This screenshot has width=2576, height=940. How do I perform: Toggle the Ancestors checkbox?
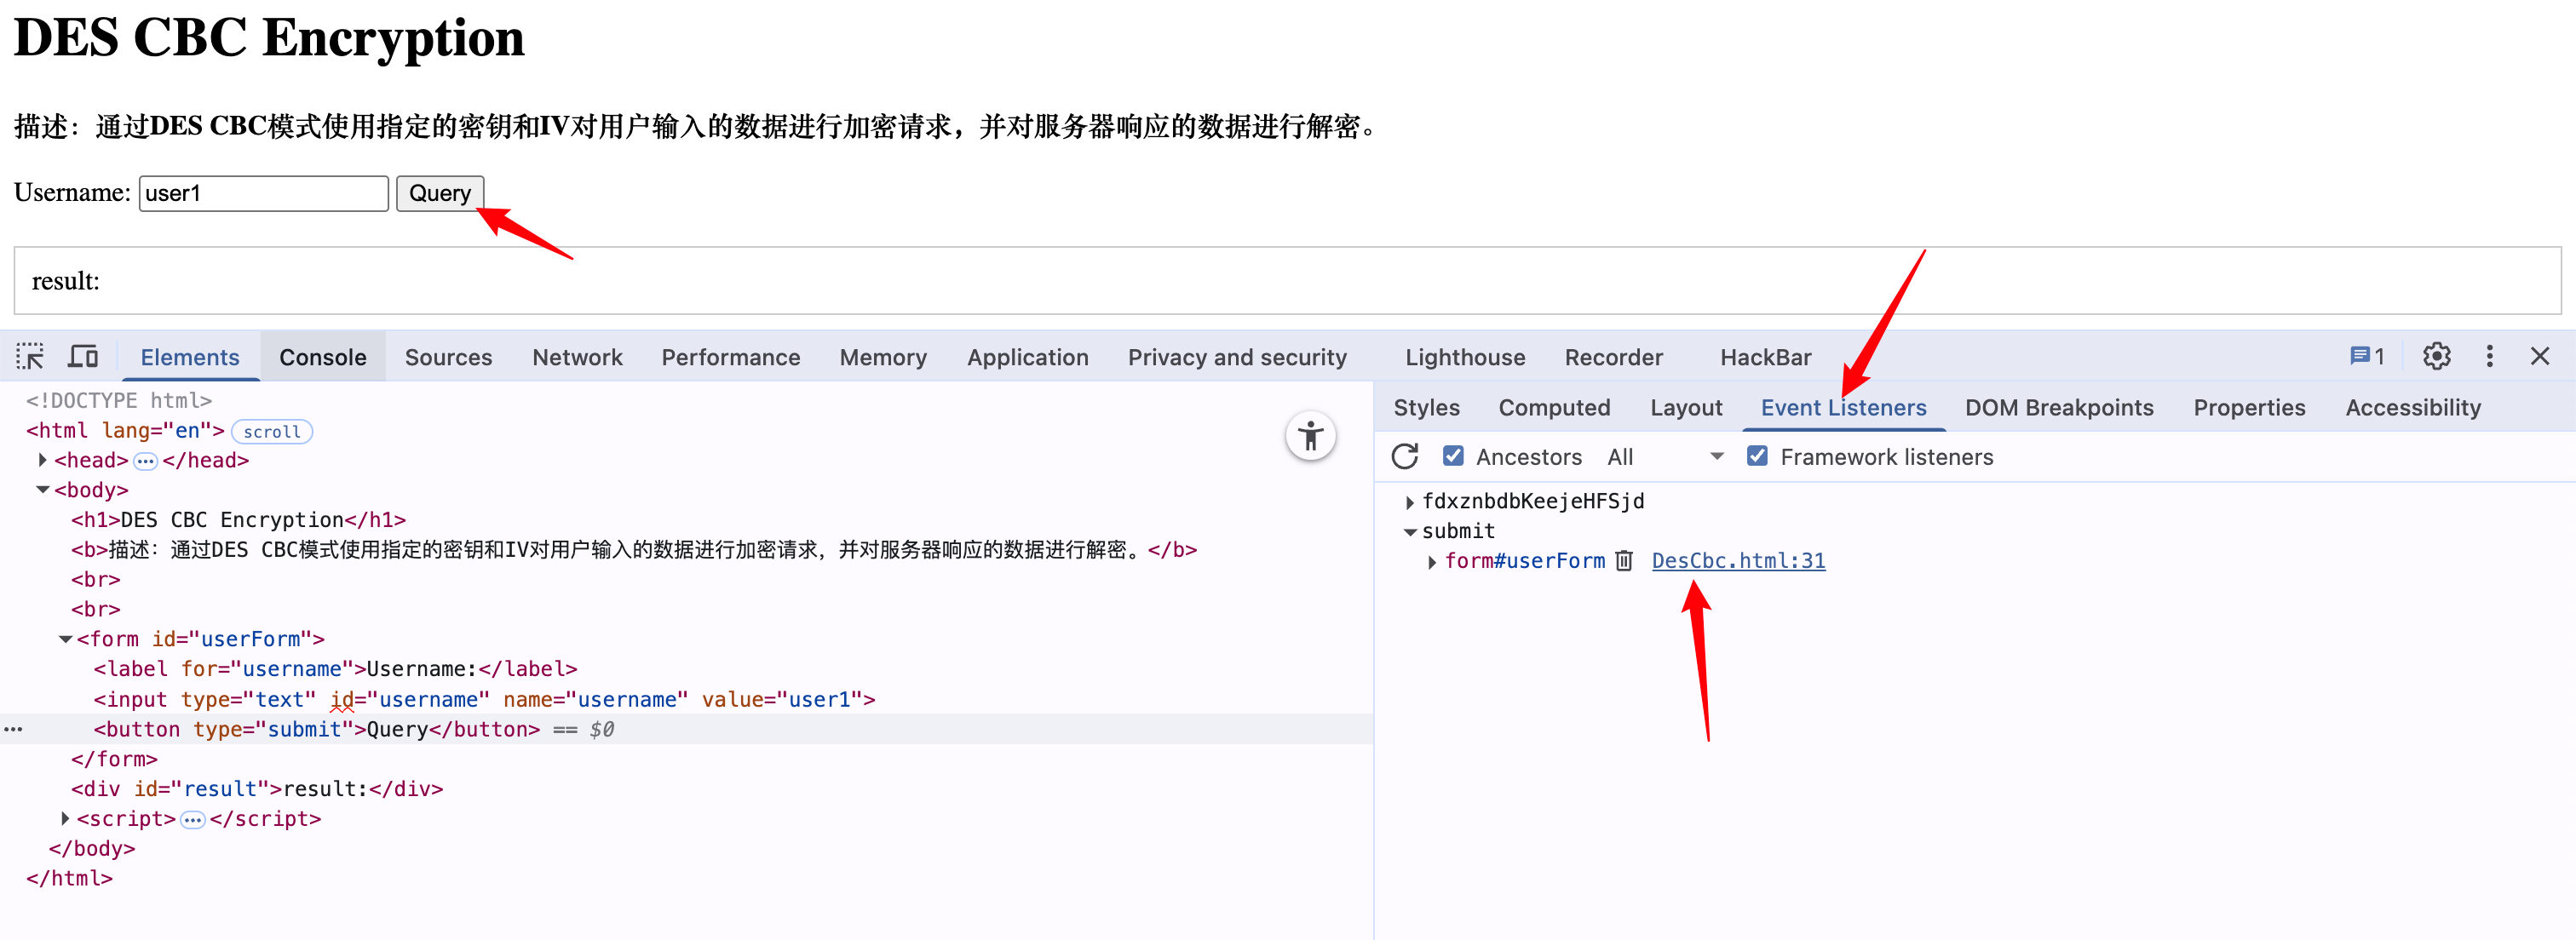pos(1453,457)
